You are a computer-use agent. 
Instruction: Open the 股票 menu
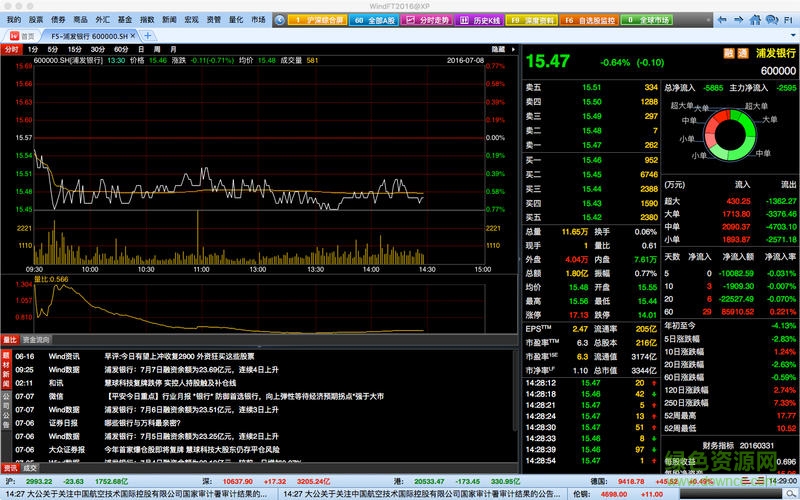36,19
